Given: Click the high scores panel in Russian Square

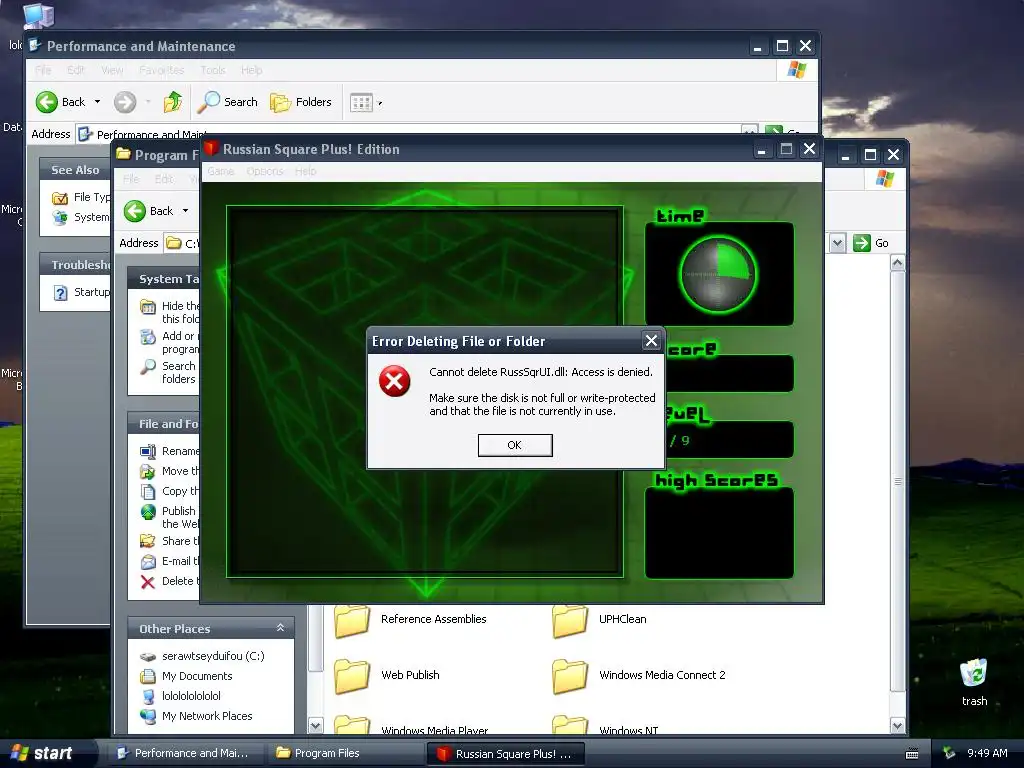Looking at the screenshot, I should (x=719, y=533).
